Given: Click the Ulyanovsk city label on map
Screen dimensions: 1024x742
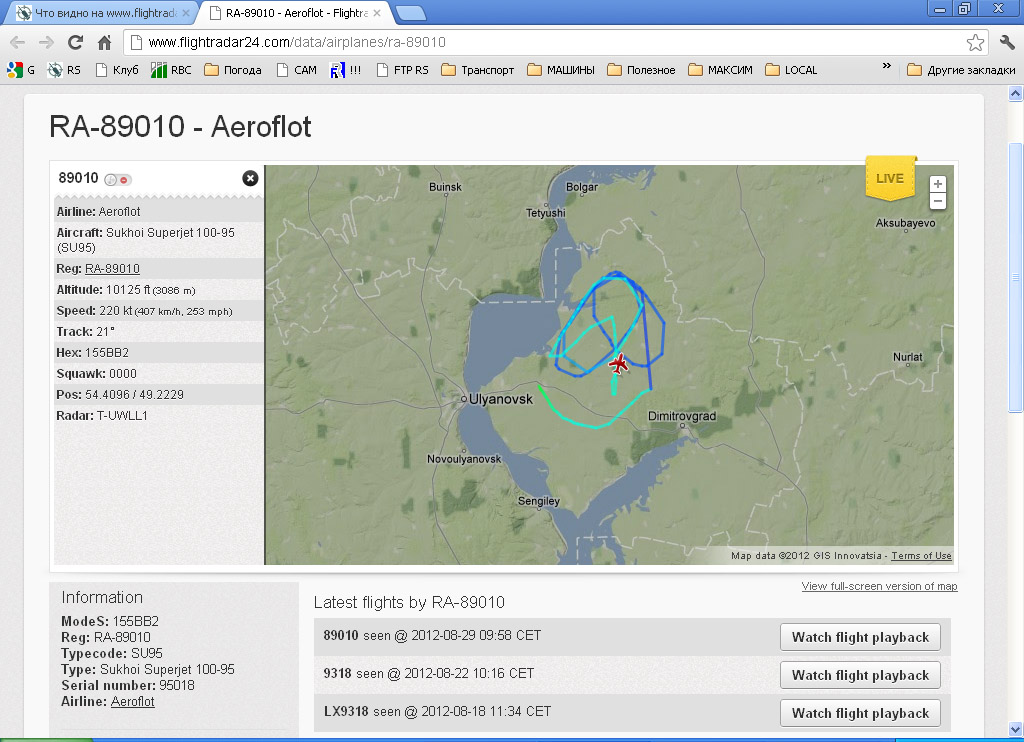Looking at the screenshot, I should 500,399.
